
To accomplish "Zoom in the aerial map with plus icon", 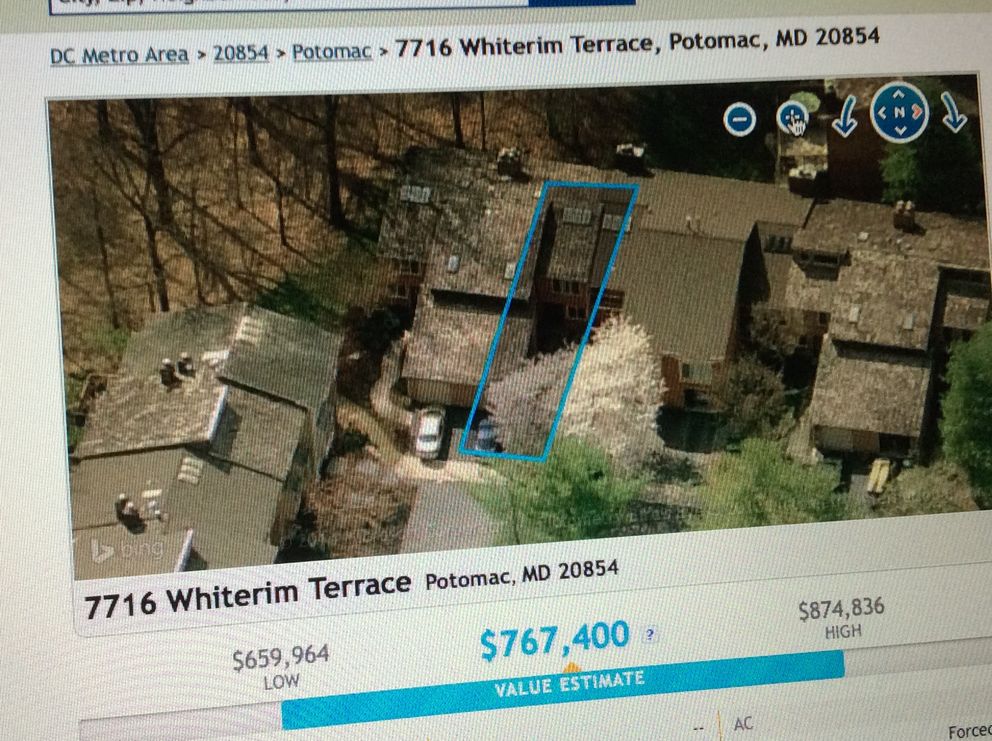I will click(x=793, y=118).
